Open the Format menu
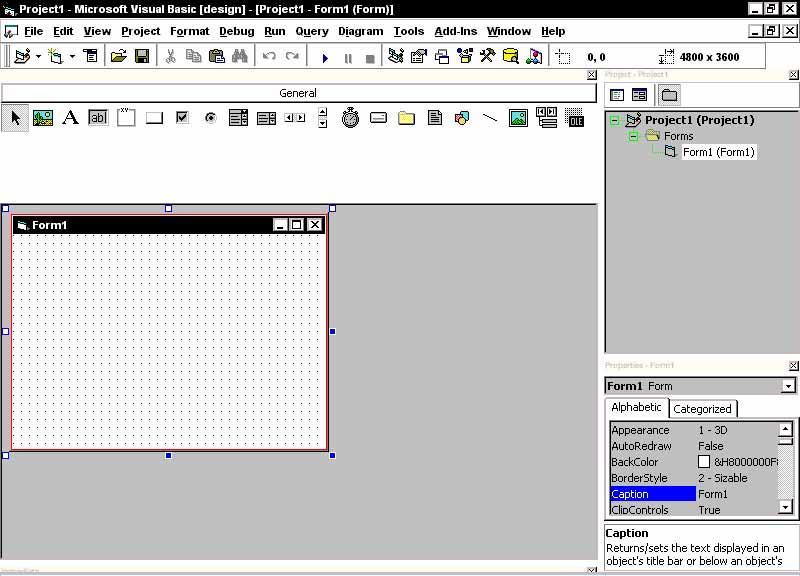The height and width of the screenshot is (576, 800). (190, 31)
